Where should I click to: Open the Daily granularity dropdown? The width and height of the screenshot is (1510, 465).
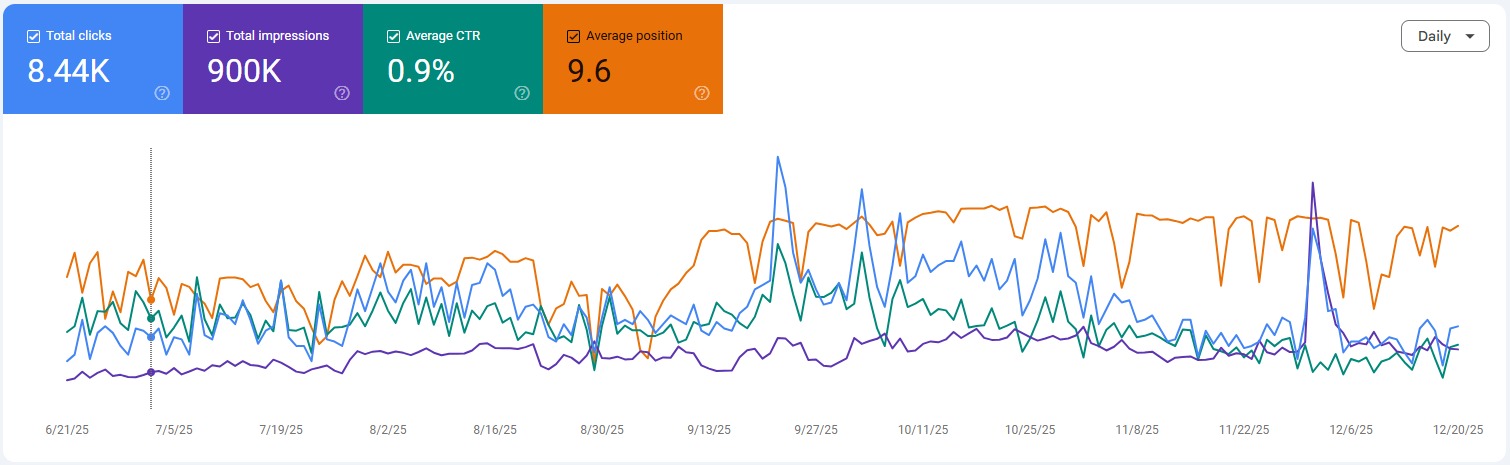[1445, 36]
